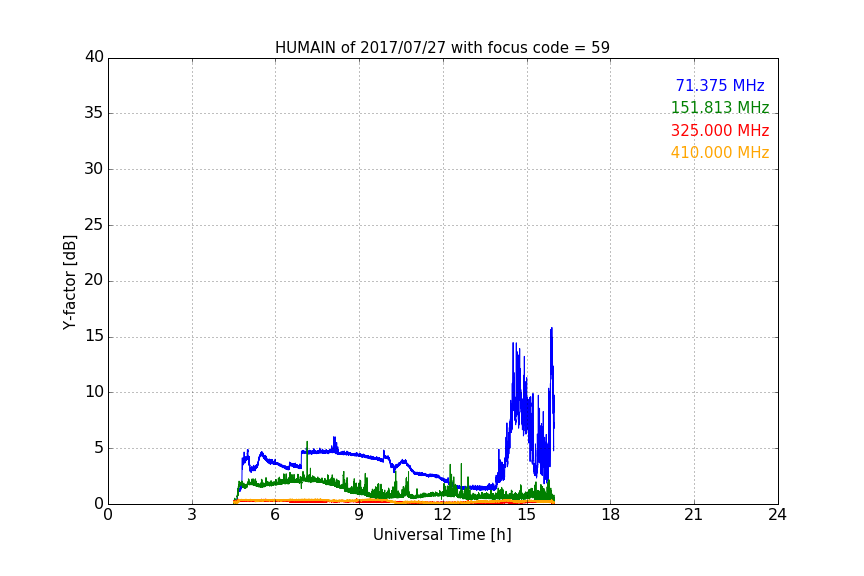Click x-axis tick value 18

tap(611, 515)
